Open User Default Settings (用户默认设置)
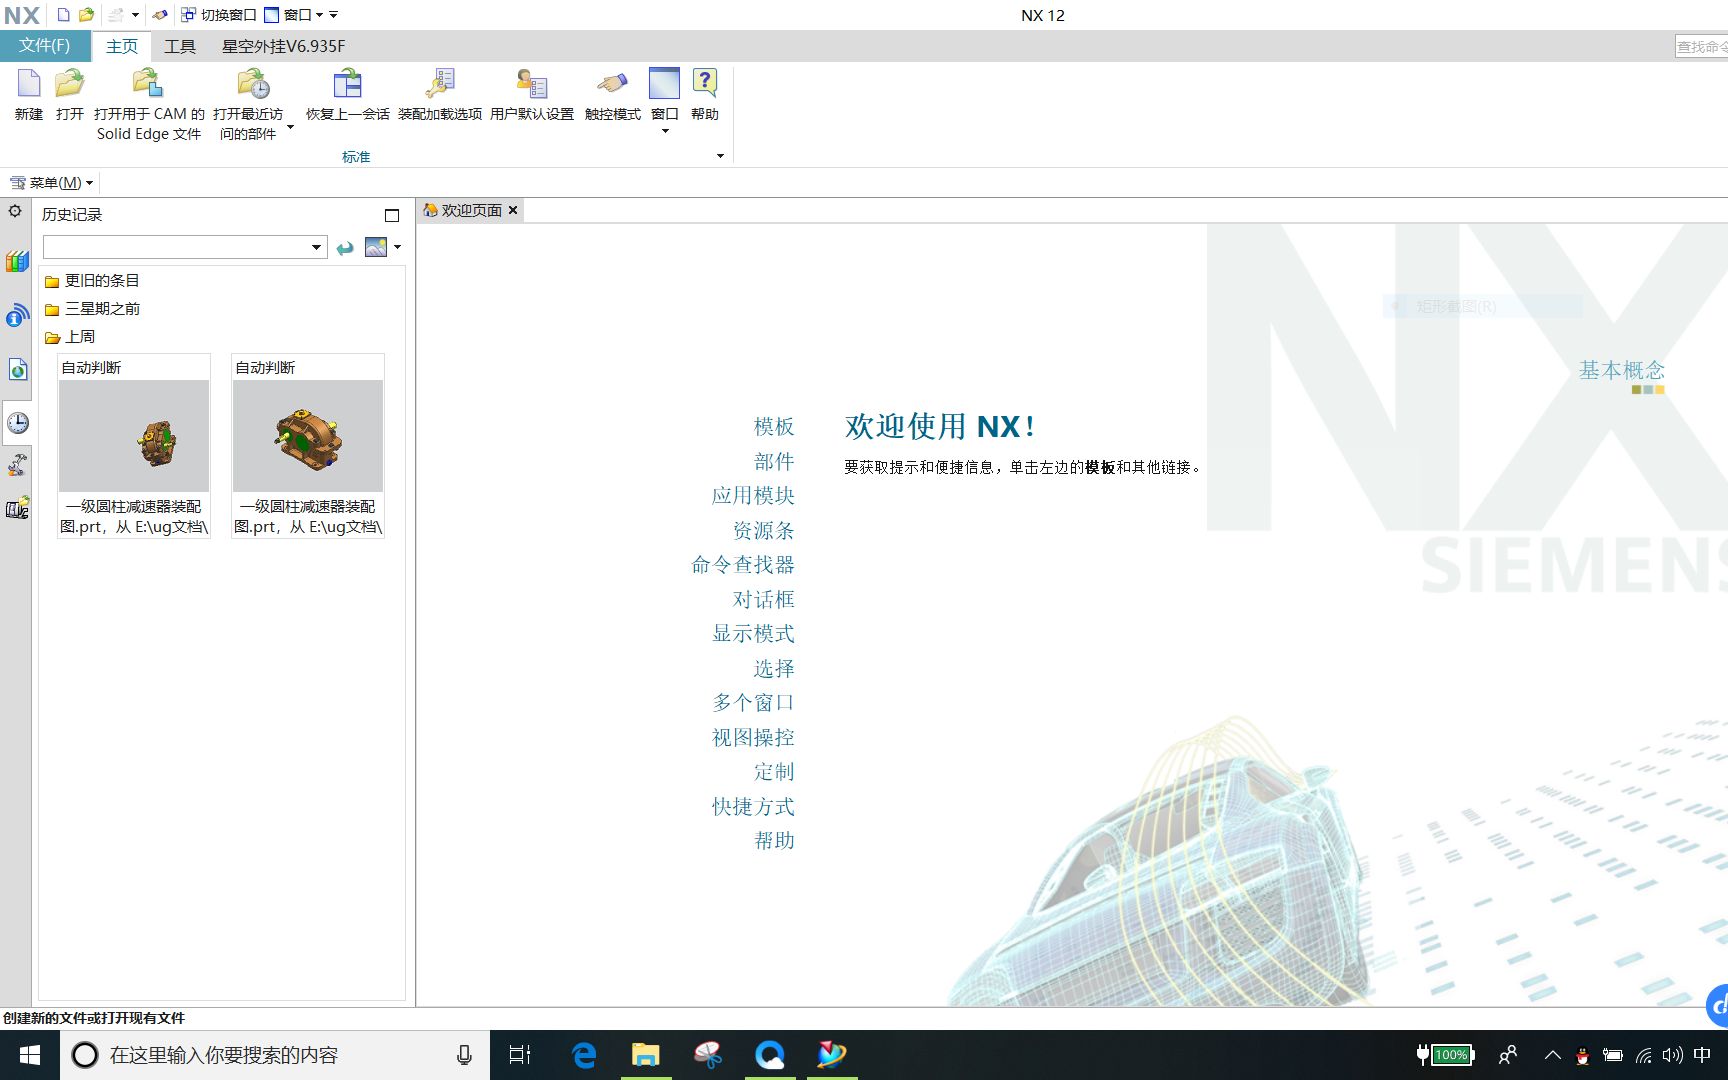1728x1080 pixels. coord(531,85)
